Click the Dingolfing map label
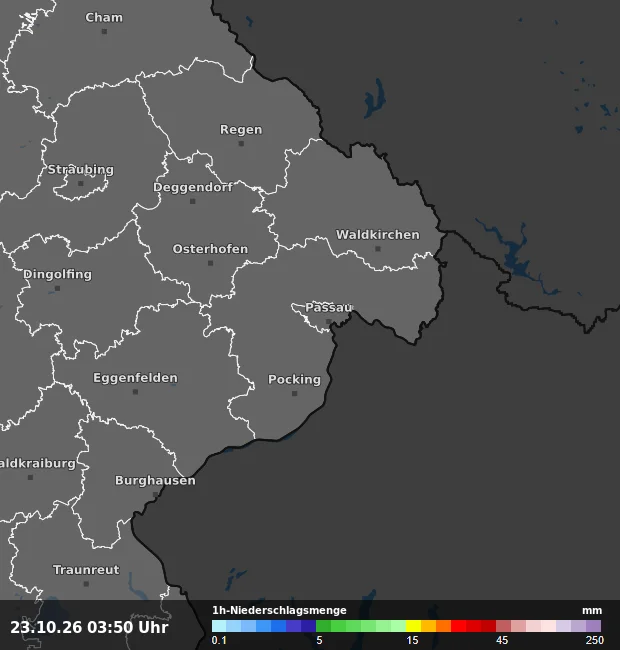620x650 pixels. (x=58, y=274)
